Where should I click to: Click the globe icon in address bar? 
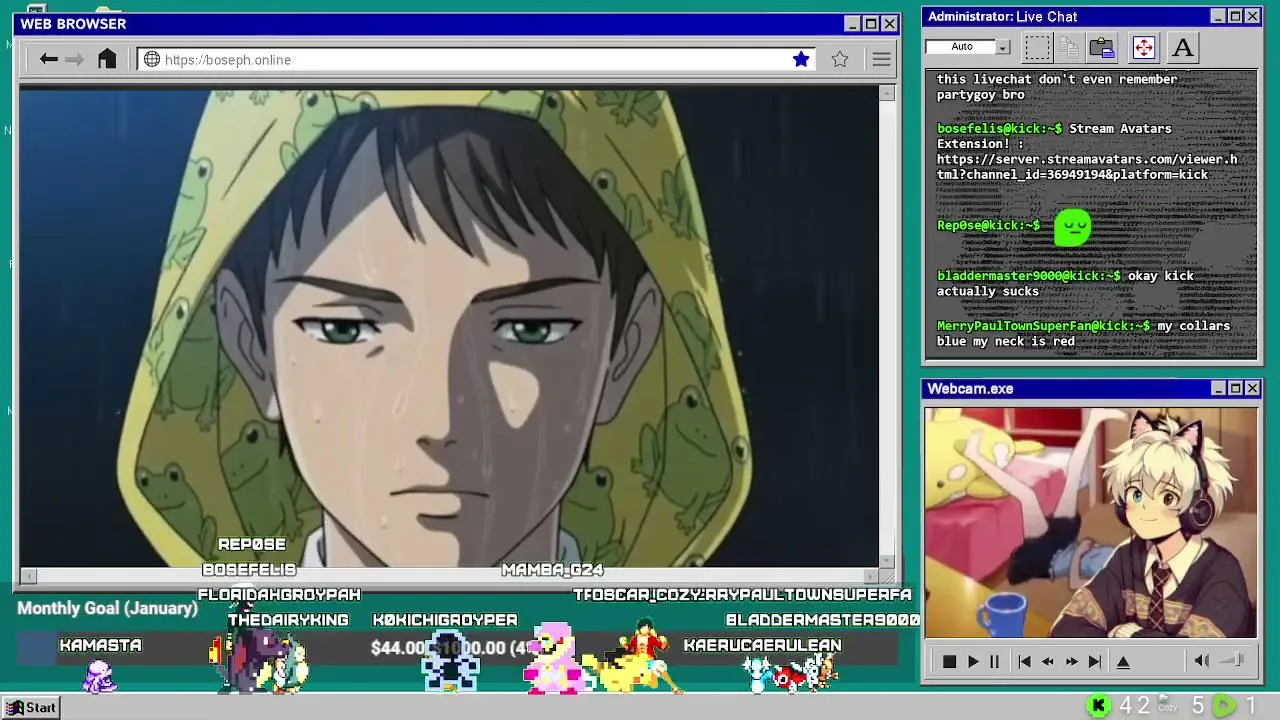tap(152, 59)
